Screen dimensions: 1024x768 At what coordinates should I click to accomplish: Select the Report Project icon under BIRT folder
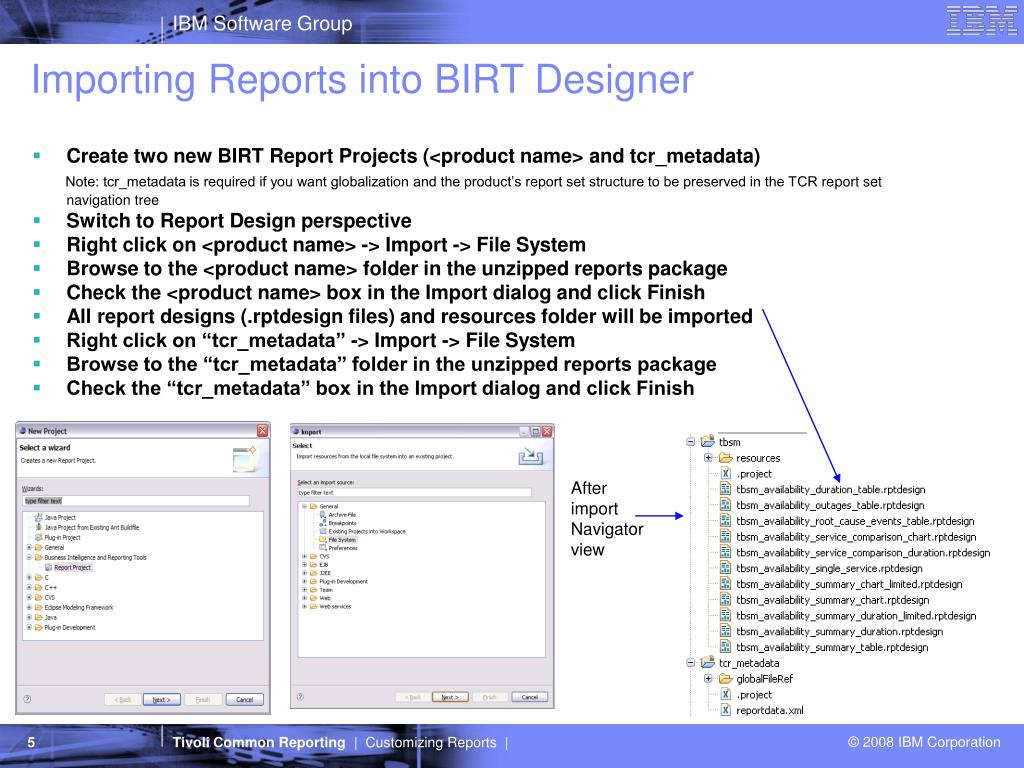click(x=48, y=568)
